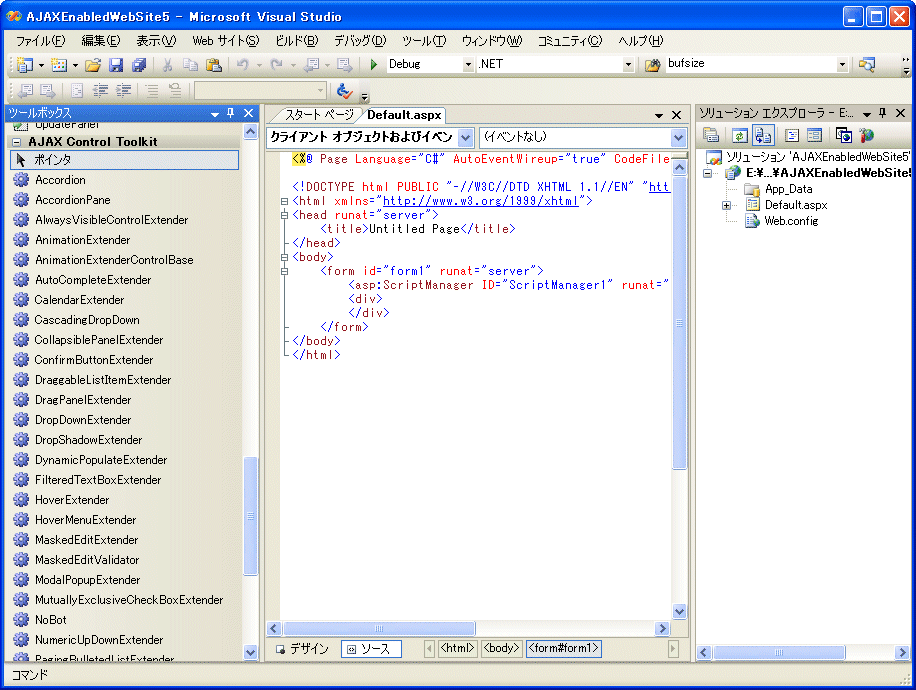
Task: Select Web.config in Solution Explorer
Action: (x=791, y=221)
